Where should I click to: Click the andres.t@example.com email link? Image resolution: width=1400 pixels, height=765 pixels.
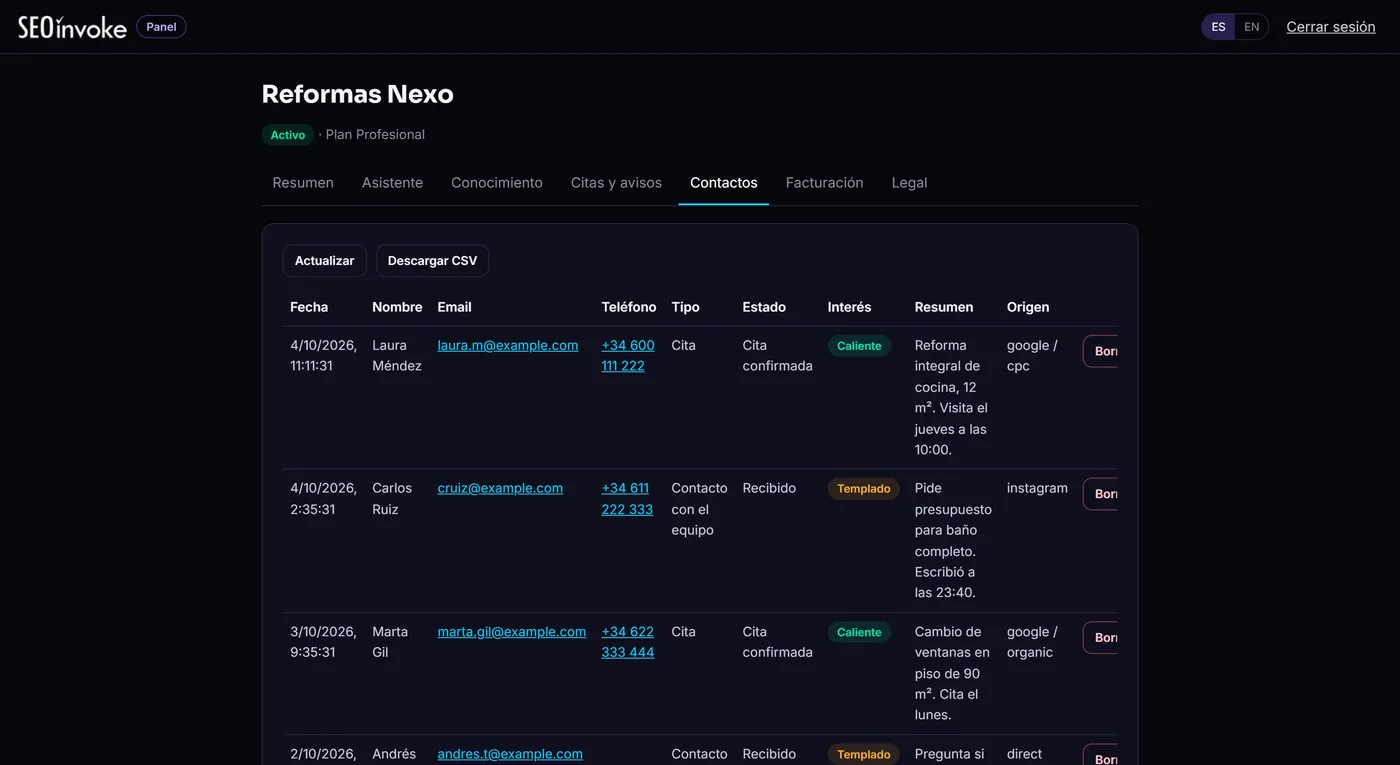(510, 754)
